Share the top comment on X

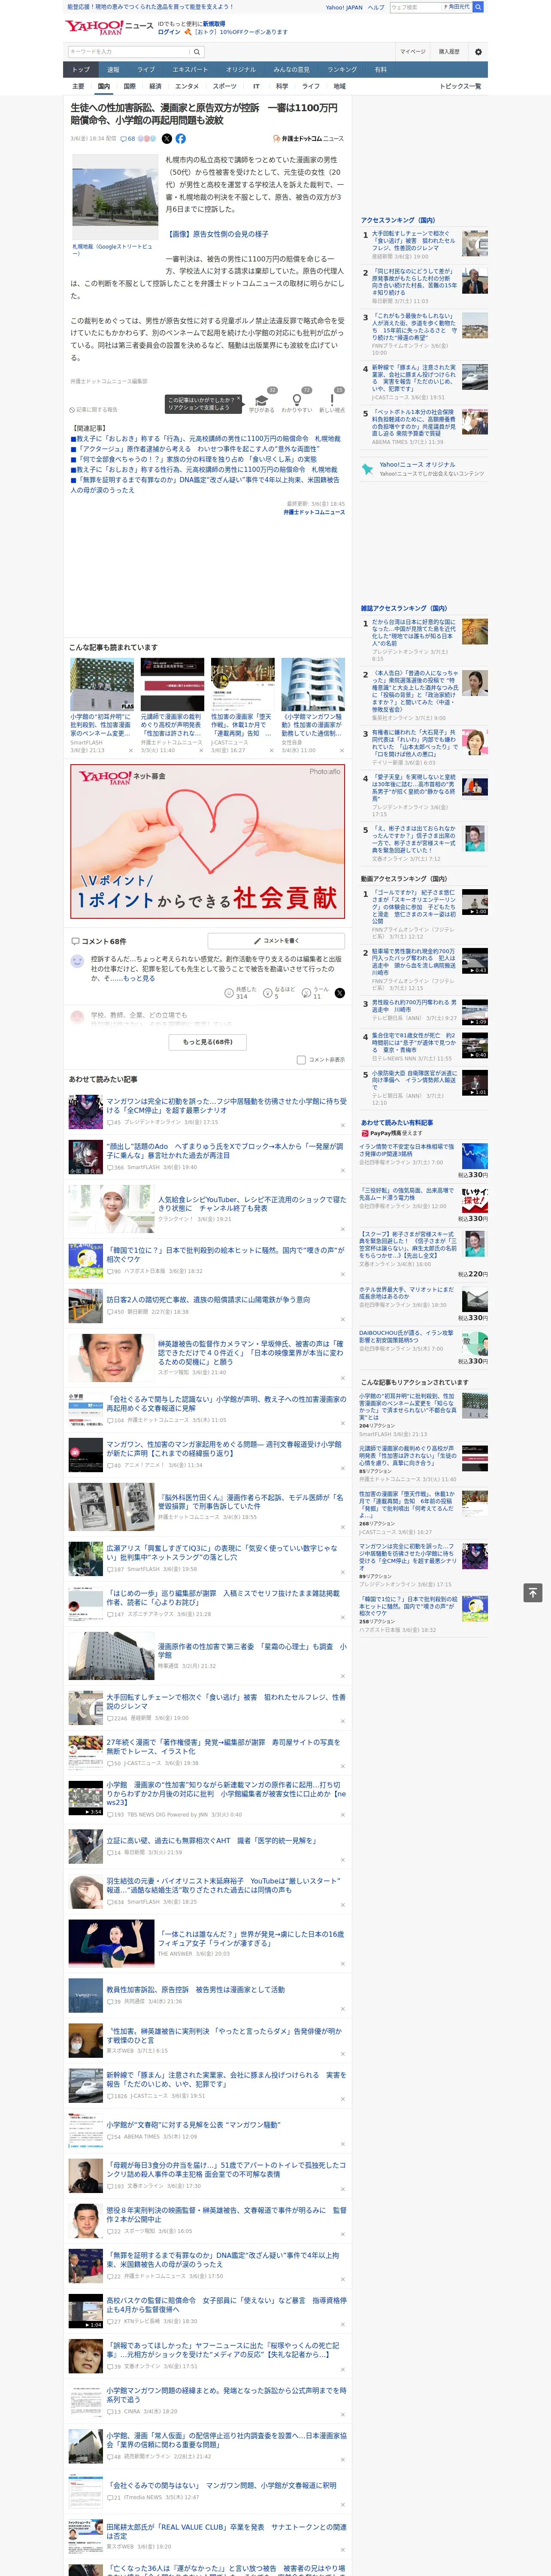tap(340, 993)
